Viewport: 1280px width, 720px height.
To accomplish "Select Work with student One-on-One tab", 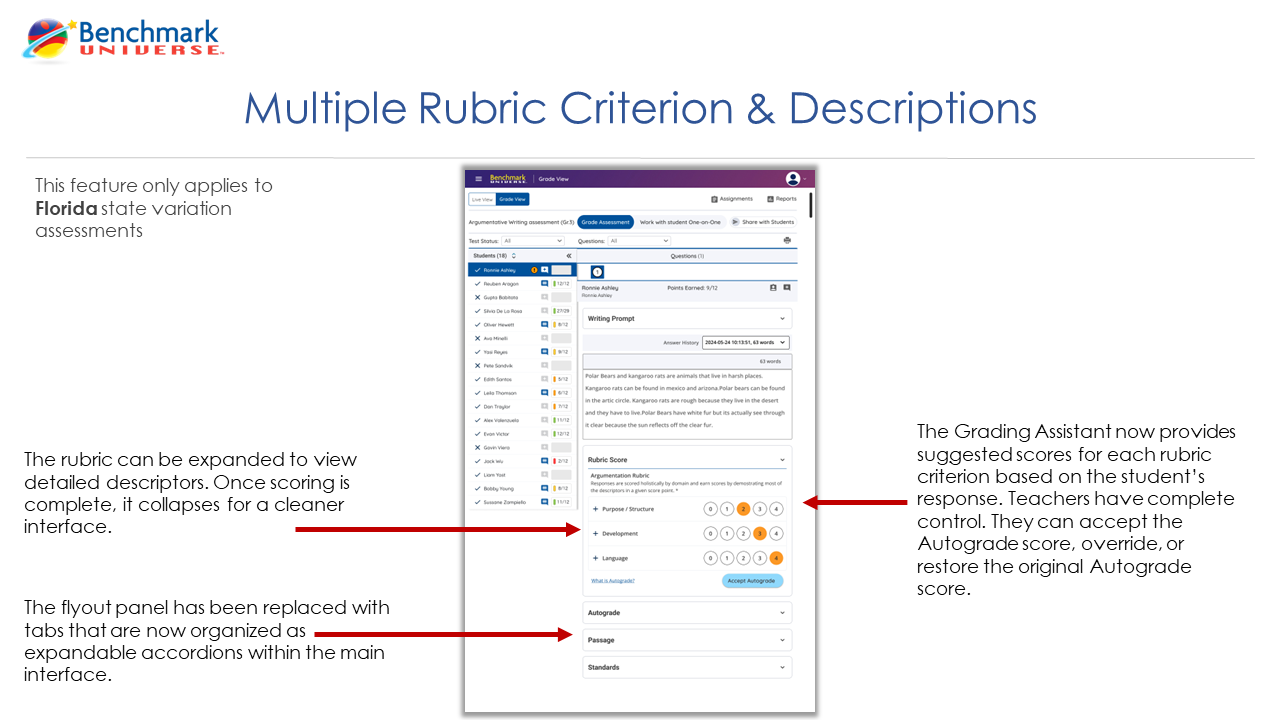I will [680, 222].
